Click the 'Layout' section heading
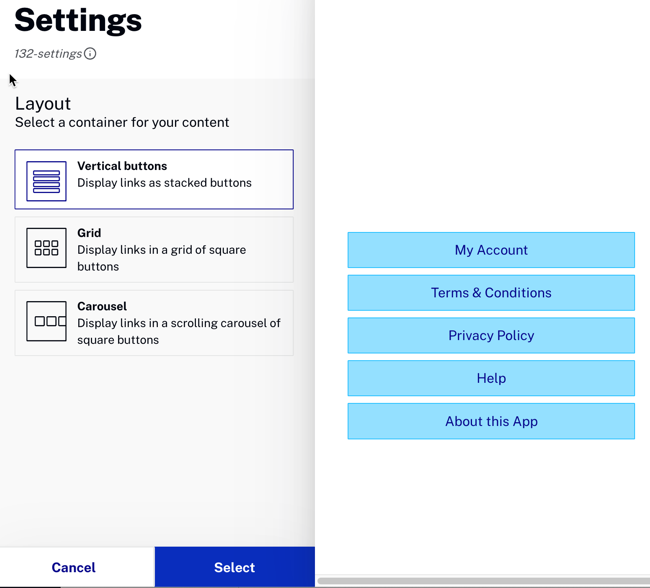 coord(43,104)
